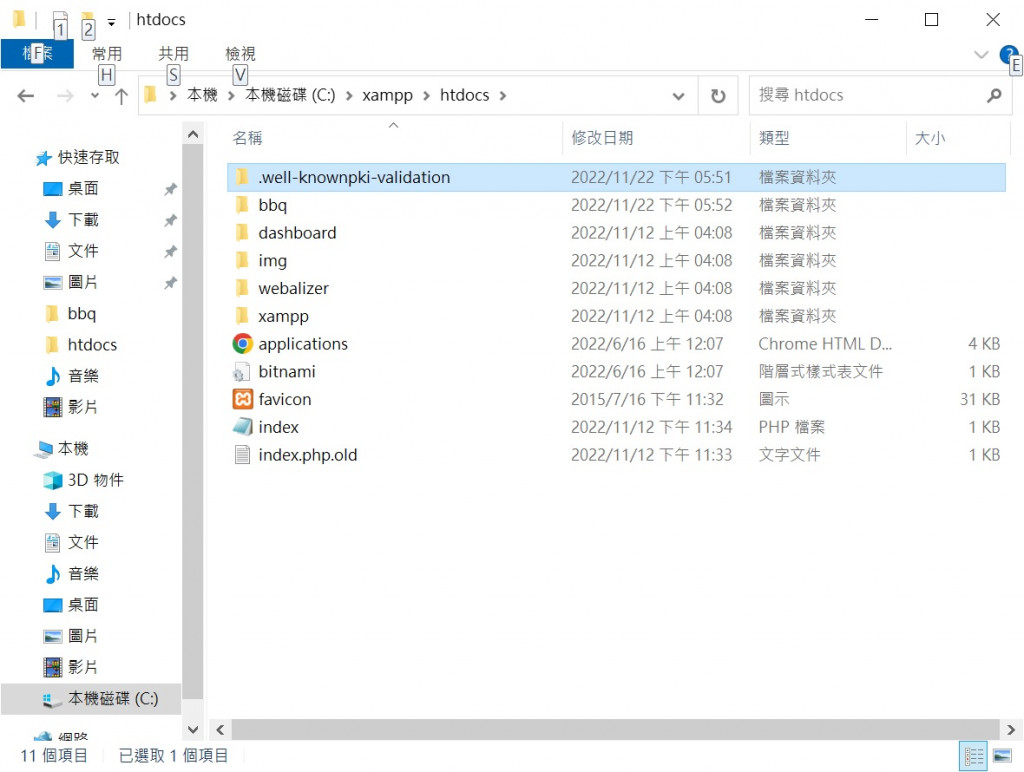1024x772 pixels.
Task: Click 文件 under 本機 in sidebar
Action: point(71,543)
